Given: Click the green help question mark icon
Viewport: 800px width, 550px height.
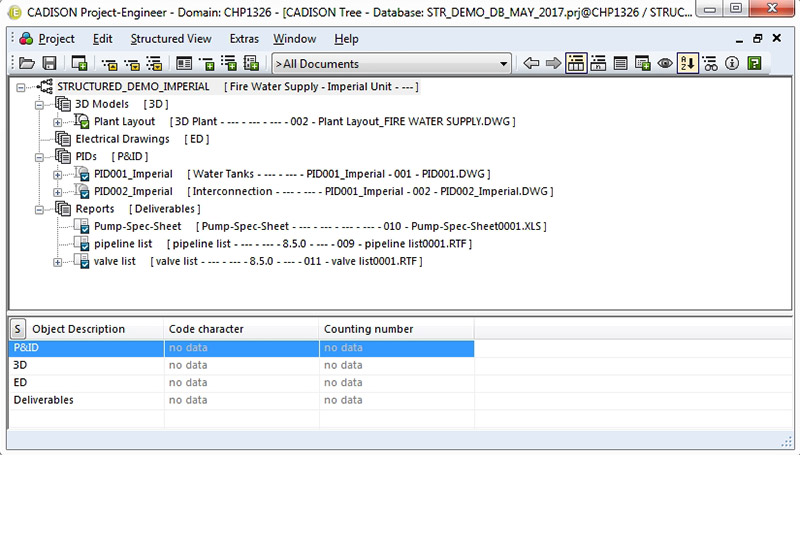Looking at the screenshot, I should tap(754, 63).
